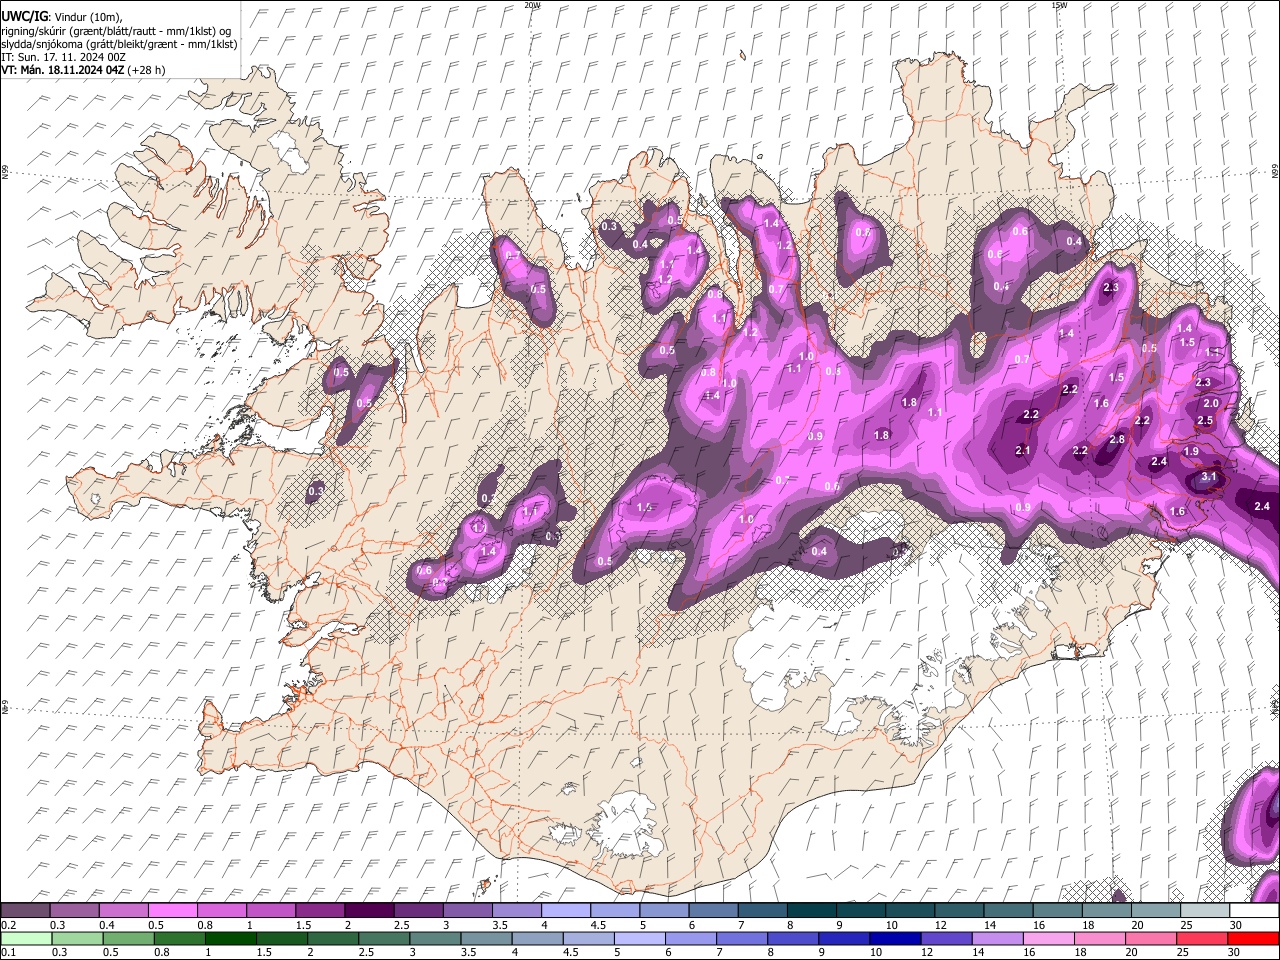Pick the dark teal 8–9 swatch in the snow legend

pyautogui.click(x=812, y=910)
